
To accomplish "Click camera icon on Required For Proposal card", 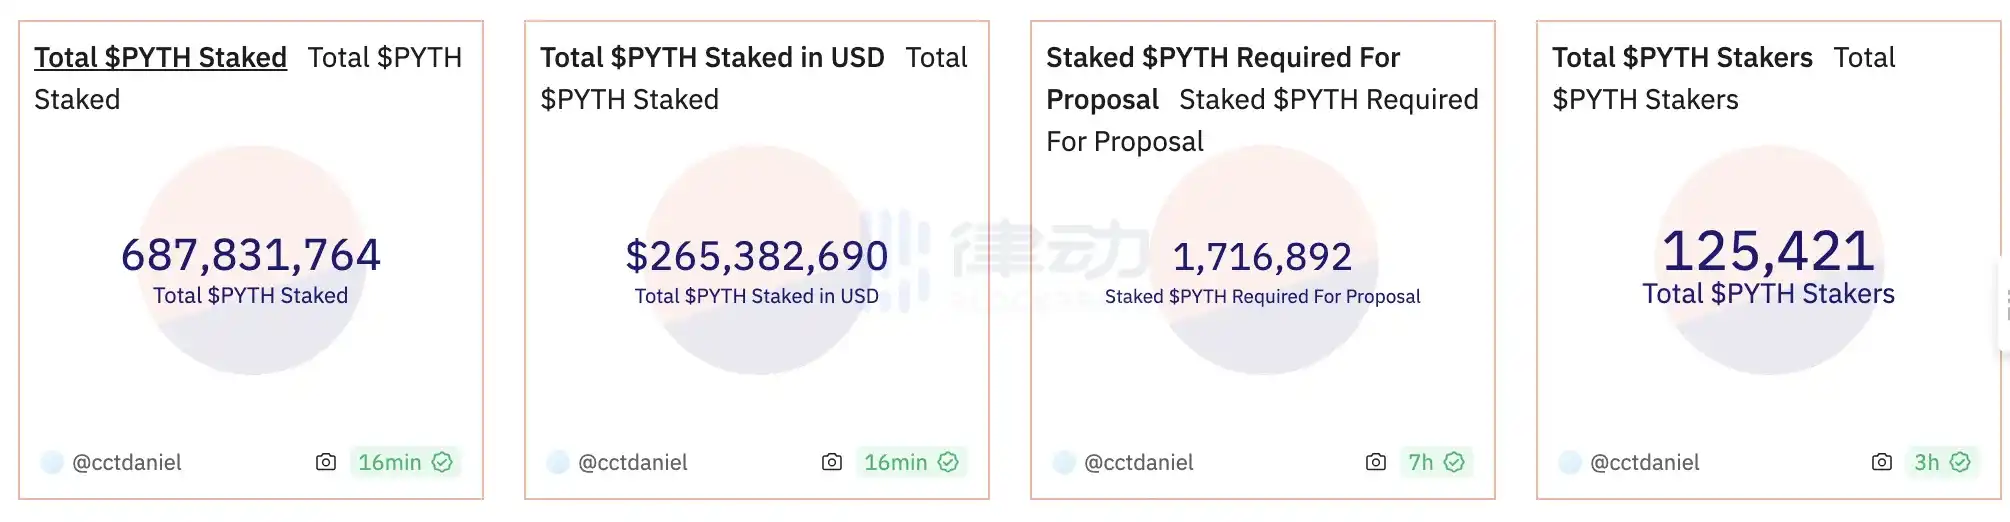I will pos(1376,462).
